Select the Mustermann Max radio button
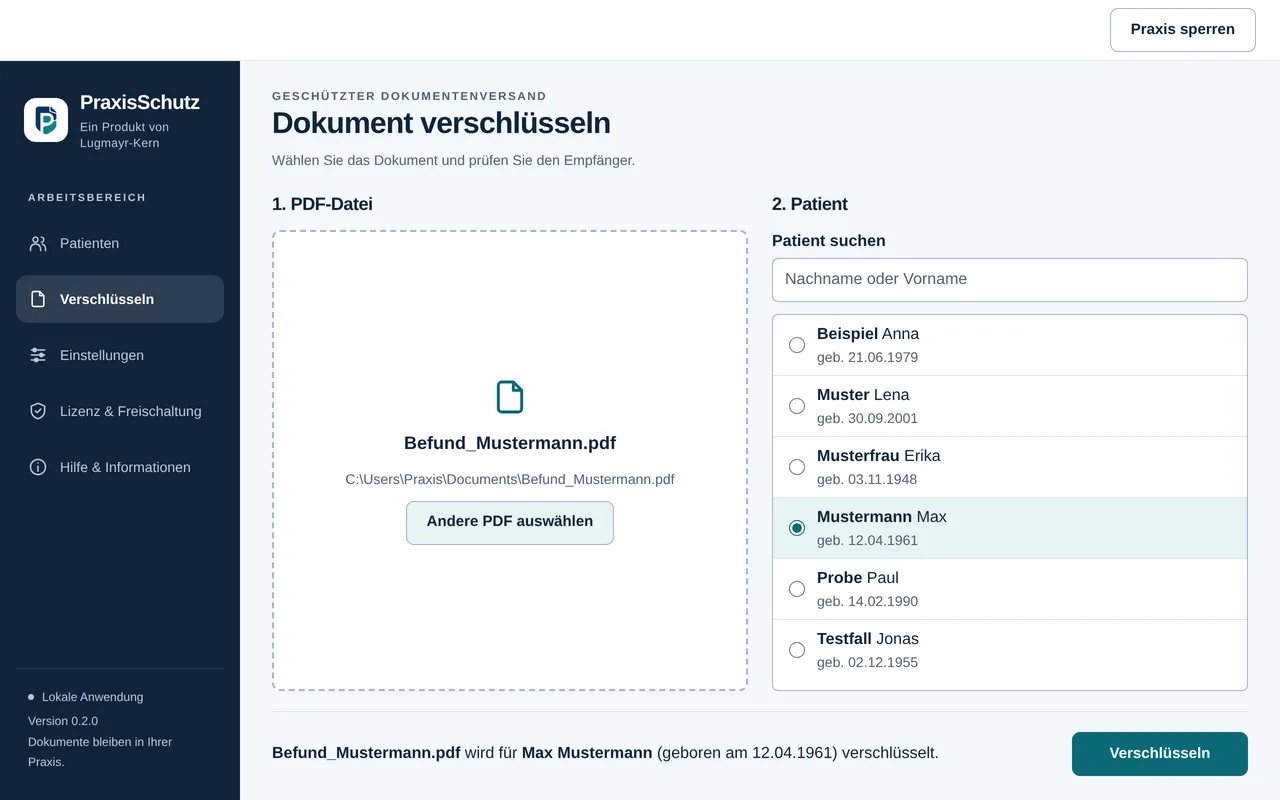This screenshot has width=1280, height=800. (x=797, y=528)
